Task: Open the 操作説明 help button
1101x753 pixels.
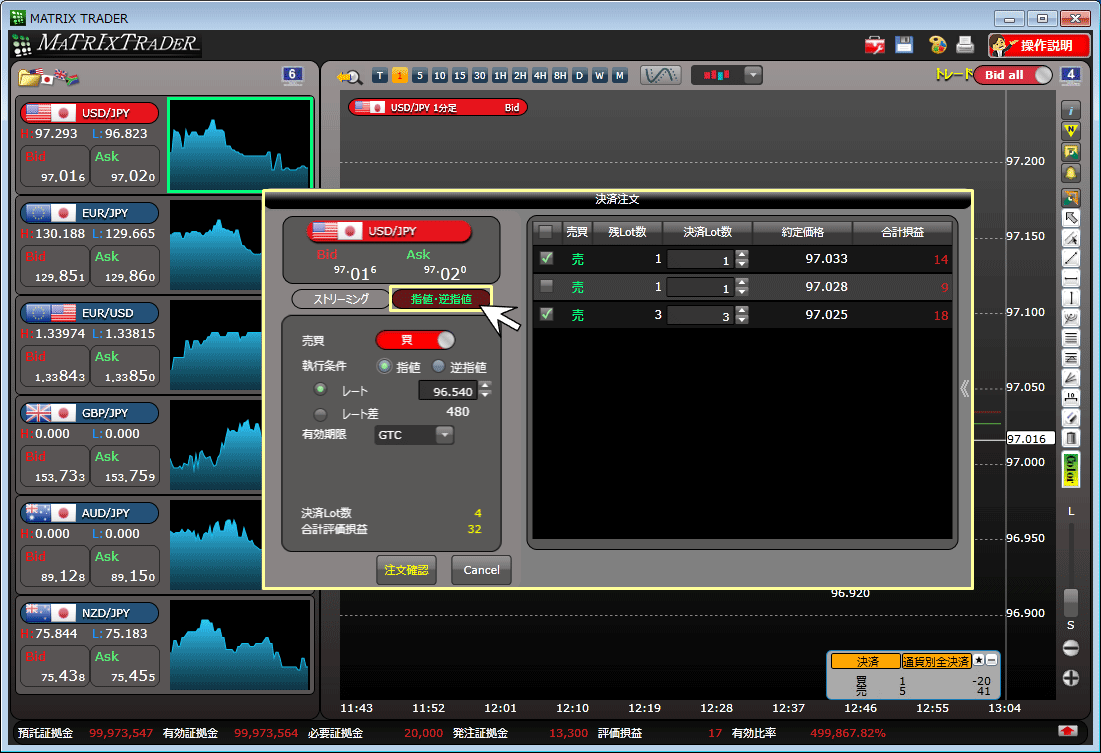Action: tap(1039, 46)
